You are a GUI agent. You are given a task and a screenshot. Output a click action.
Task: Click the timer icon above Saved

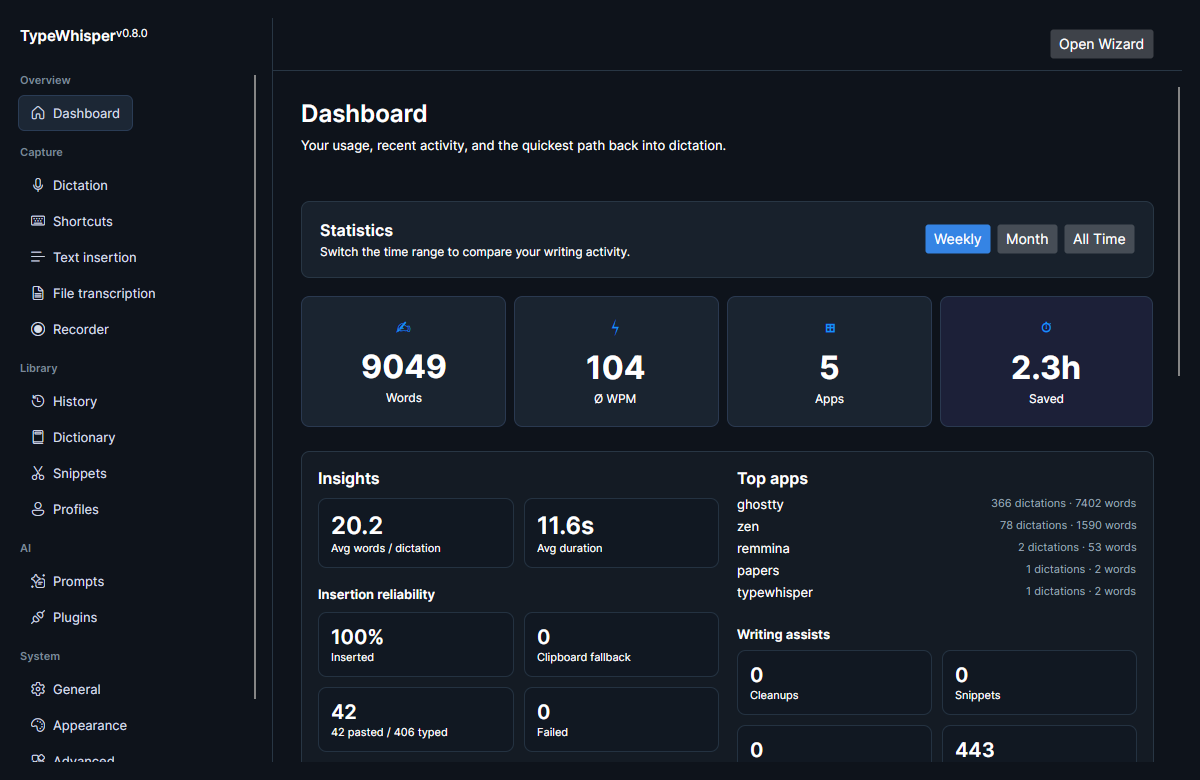click(1046, 328)
